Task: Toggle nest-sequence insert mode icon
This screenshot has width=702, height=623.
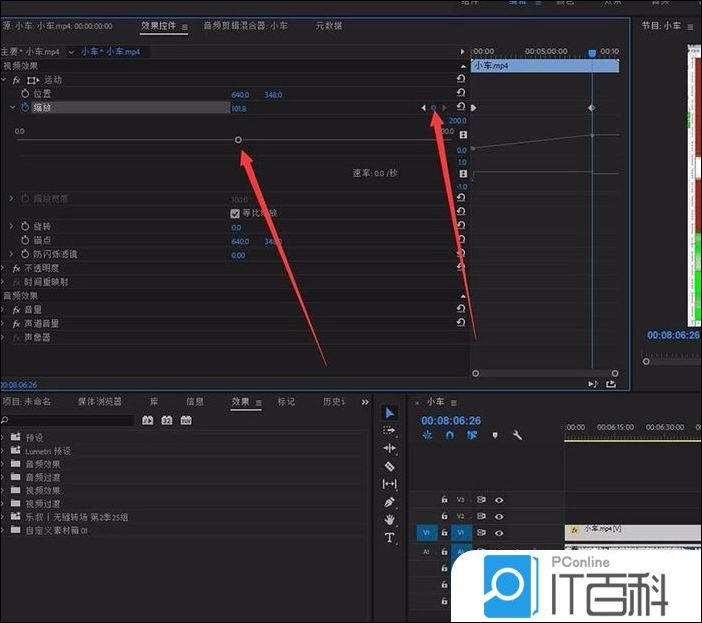Action: [x=427, y=435]
